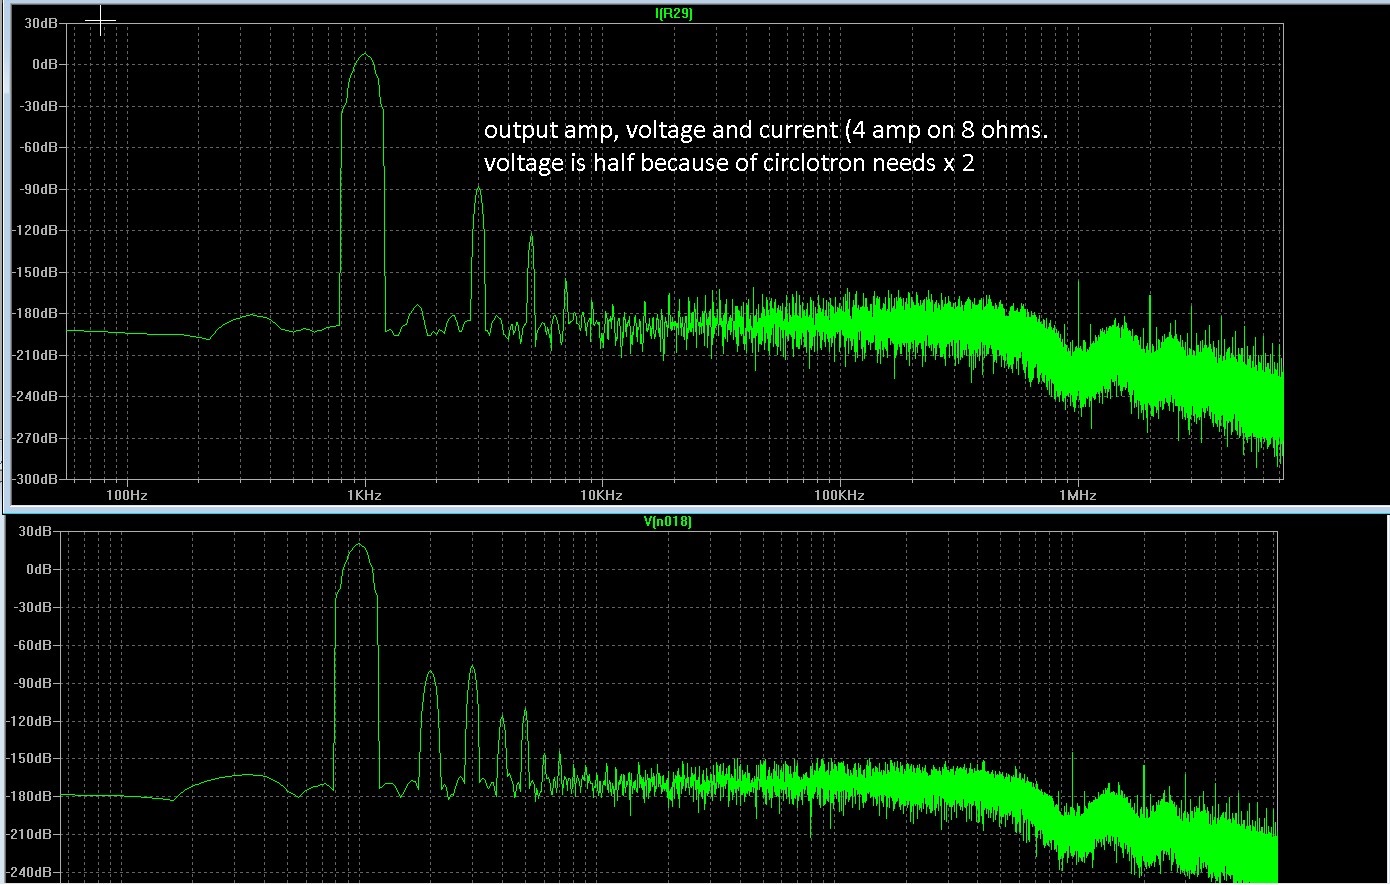Click the -90dB label in the V(n018) plot
This screenshot has height=885, width=1390.
(x=31, y=683)
